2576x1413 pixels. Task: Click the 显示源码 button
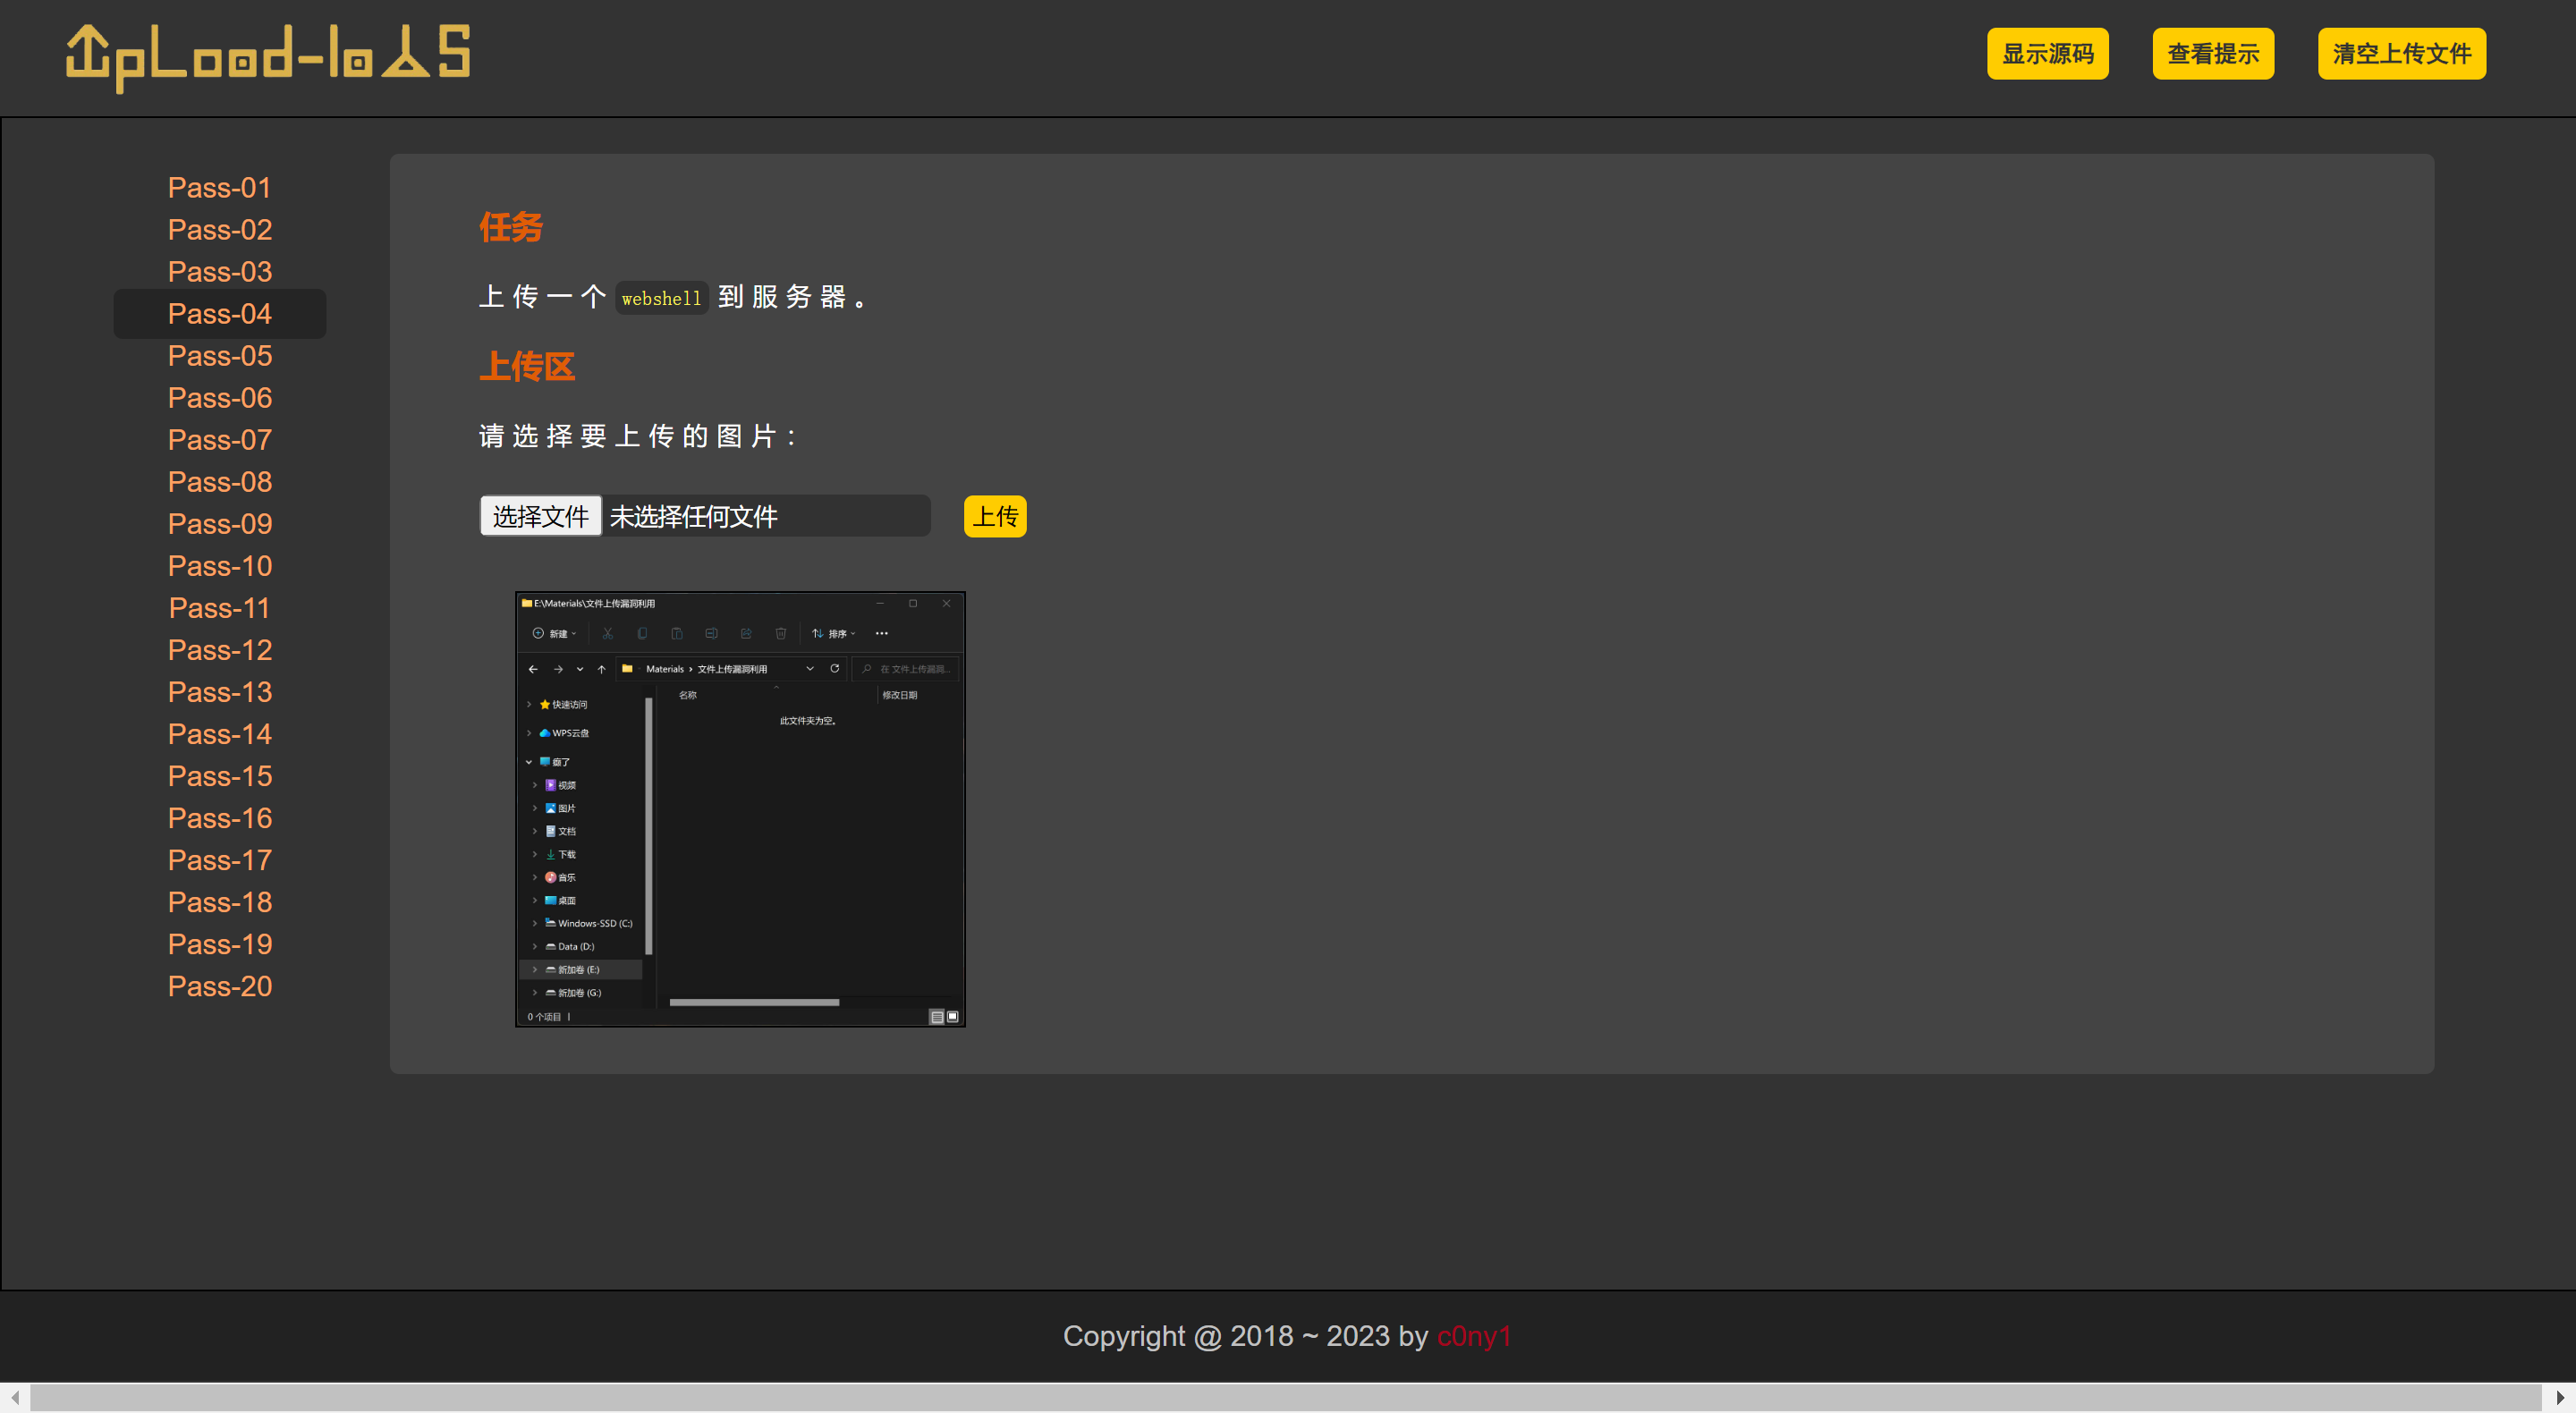click(x=2046, y=53)
